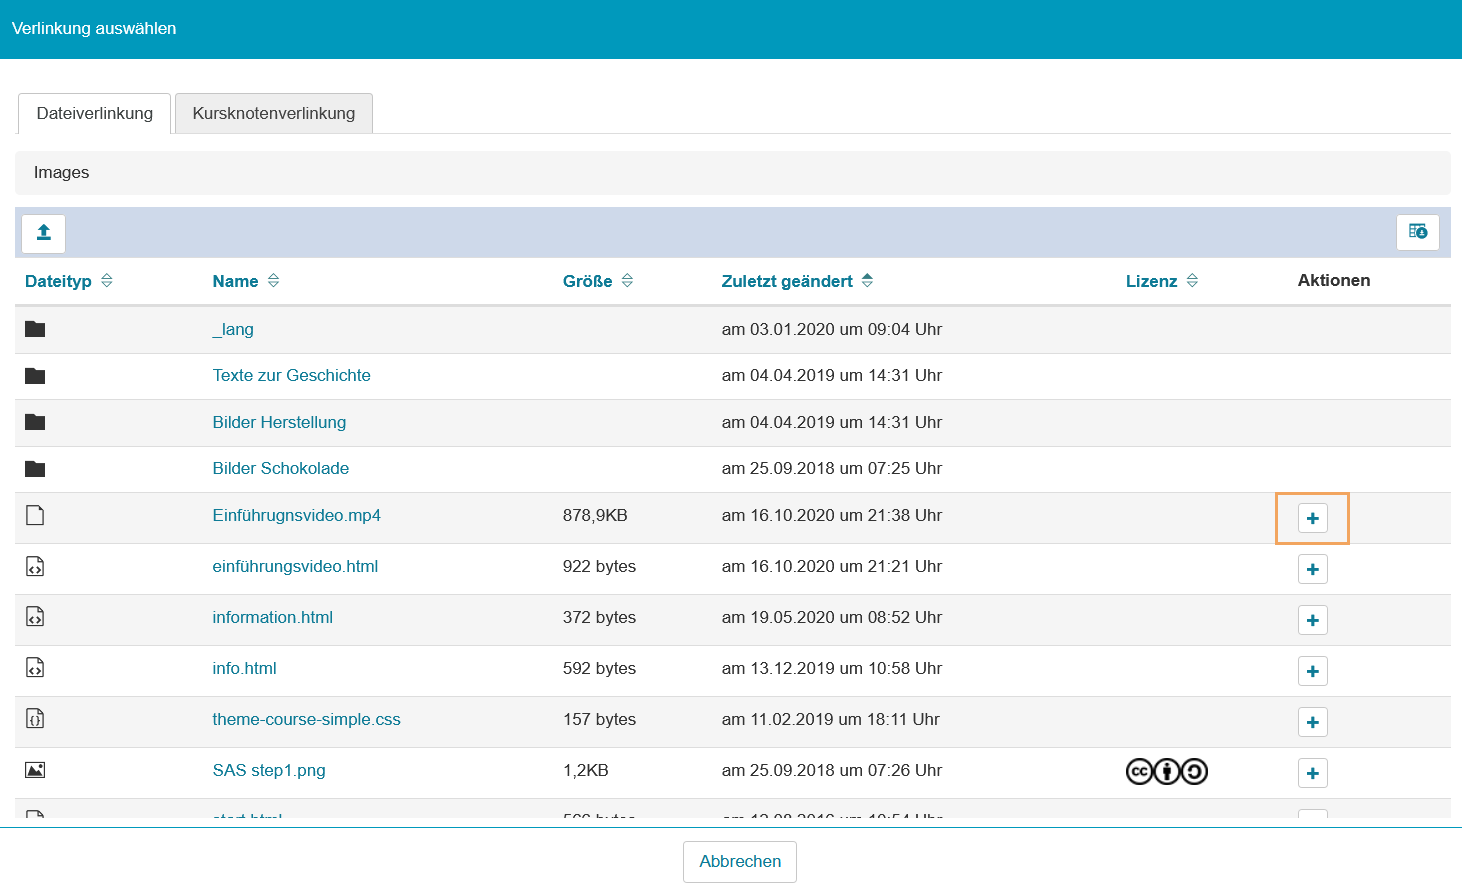This screenshot has width=1462, height=883.
Task: Click the Creative Commons license icon
Action: tap(1166, 771)
